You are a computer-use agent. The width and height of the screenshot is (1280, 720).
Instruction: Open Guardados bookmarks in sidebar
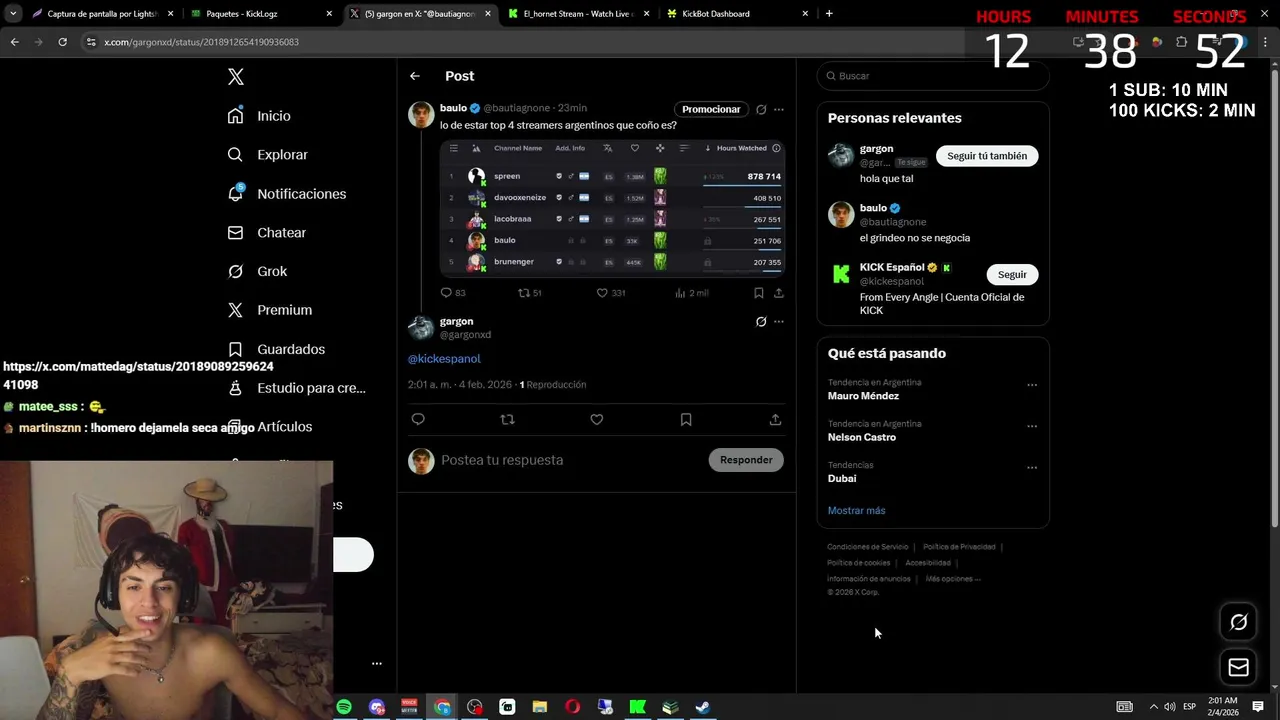[276, 349]
